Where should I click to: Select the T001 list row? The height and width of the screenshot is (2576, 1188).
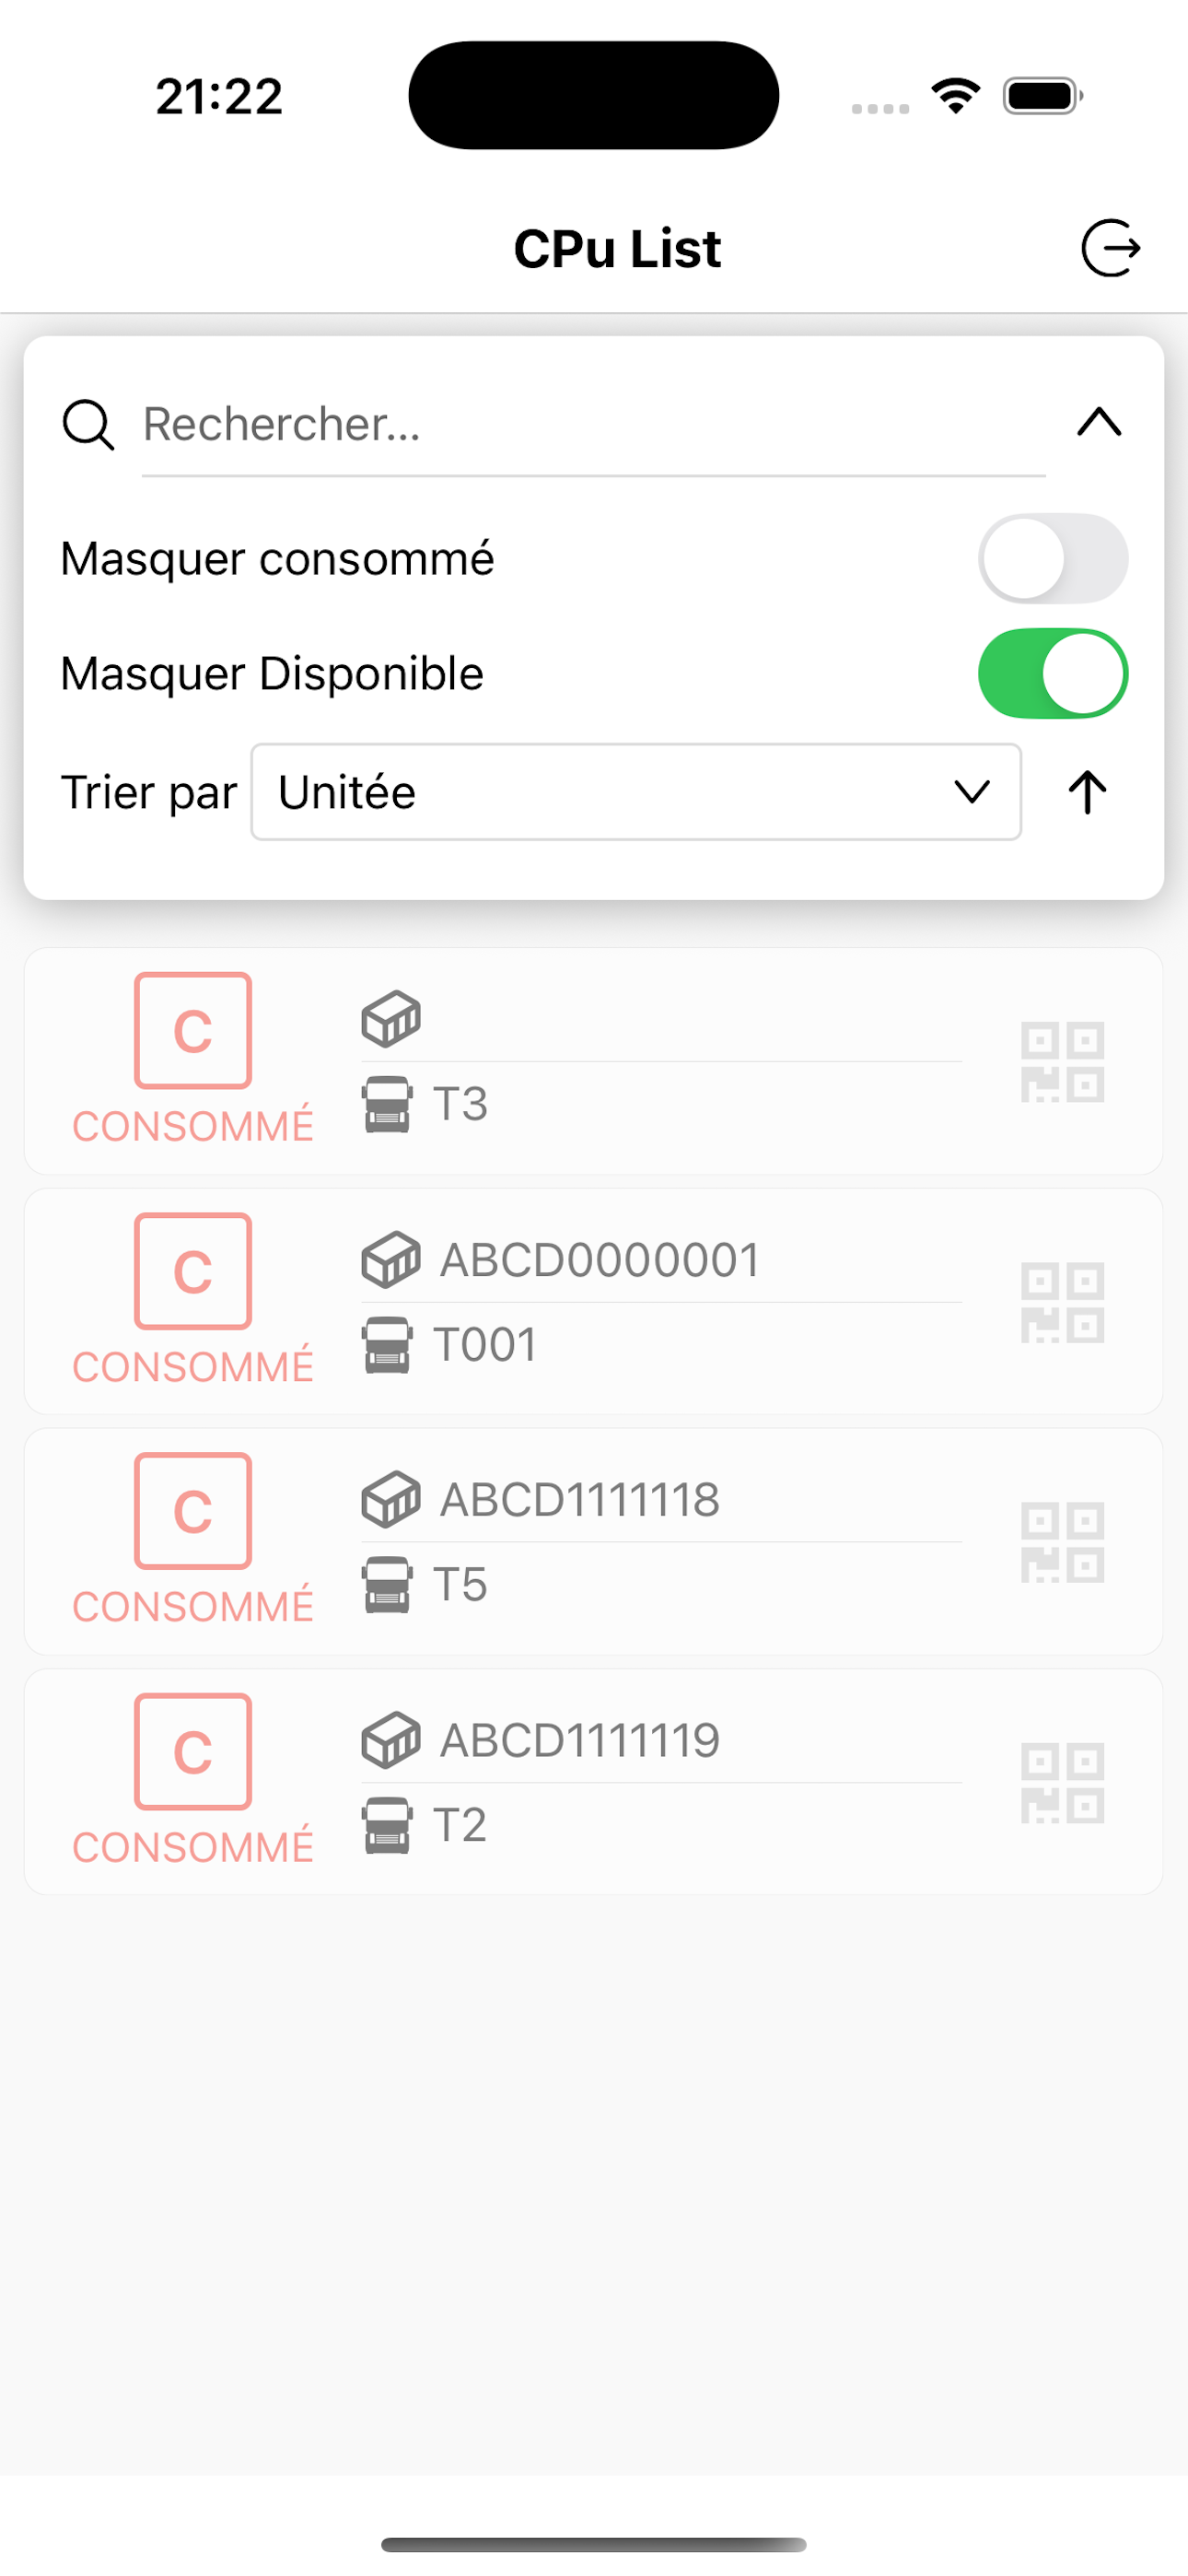coord(594,1302)
